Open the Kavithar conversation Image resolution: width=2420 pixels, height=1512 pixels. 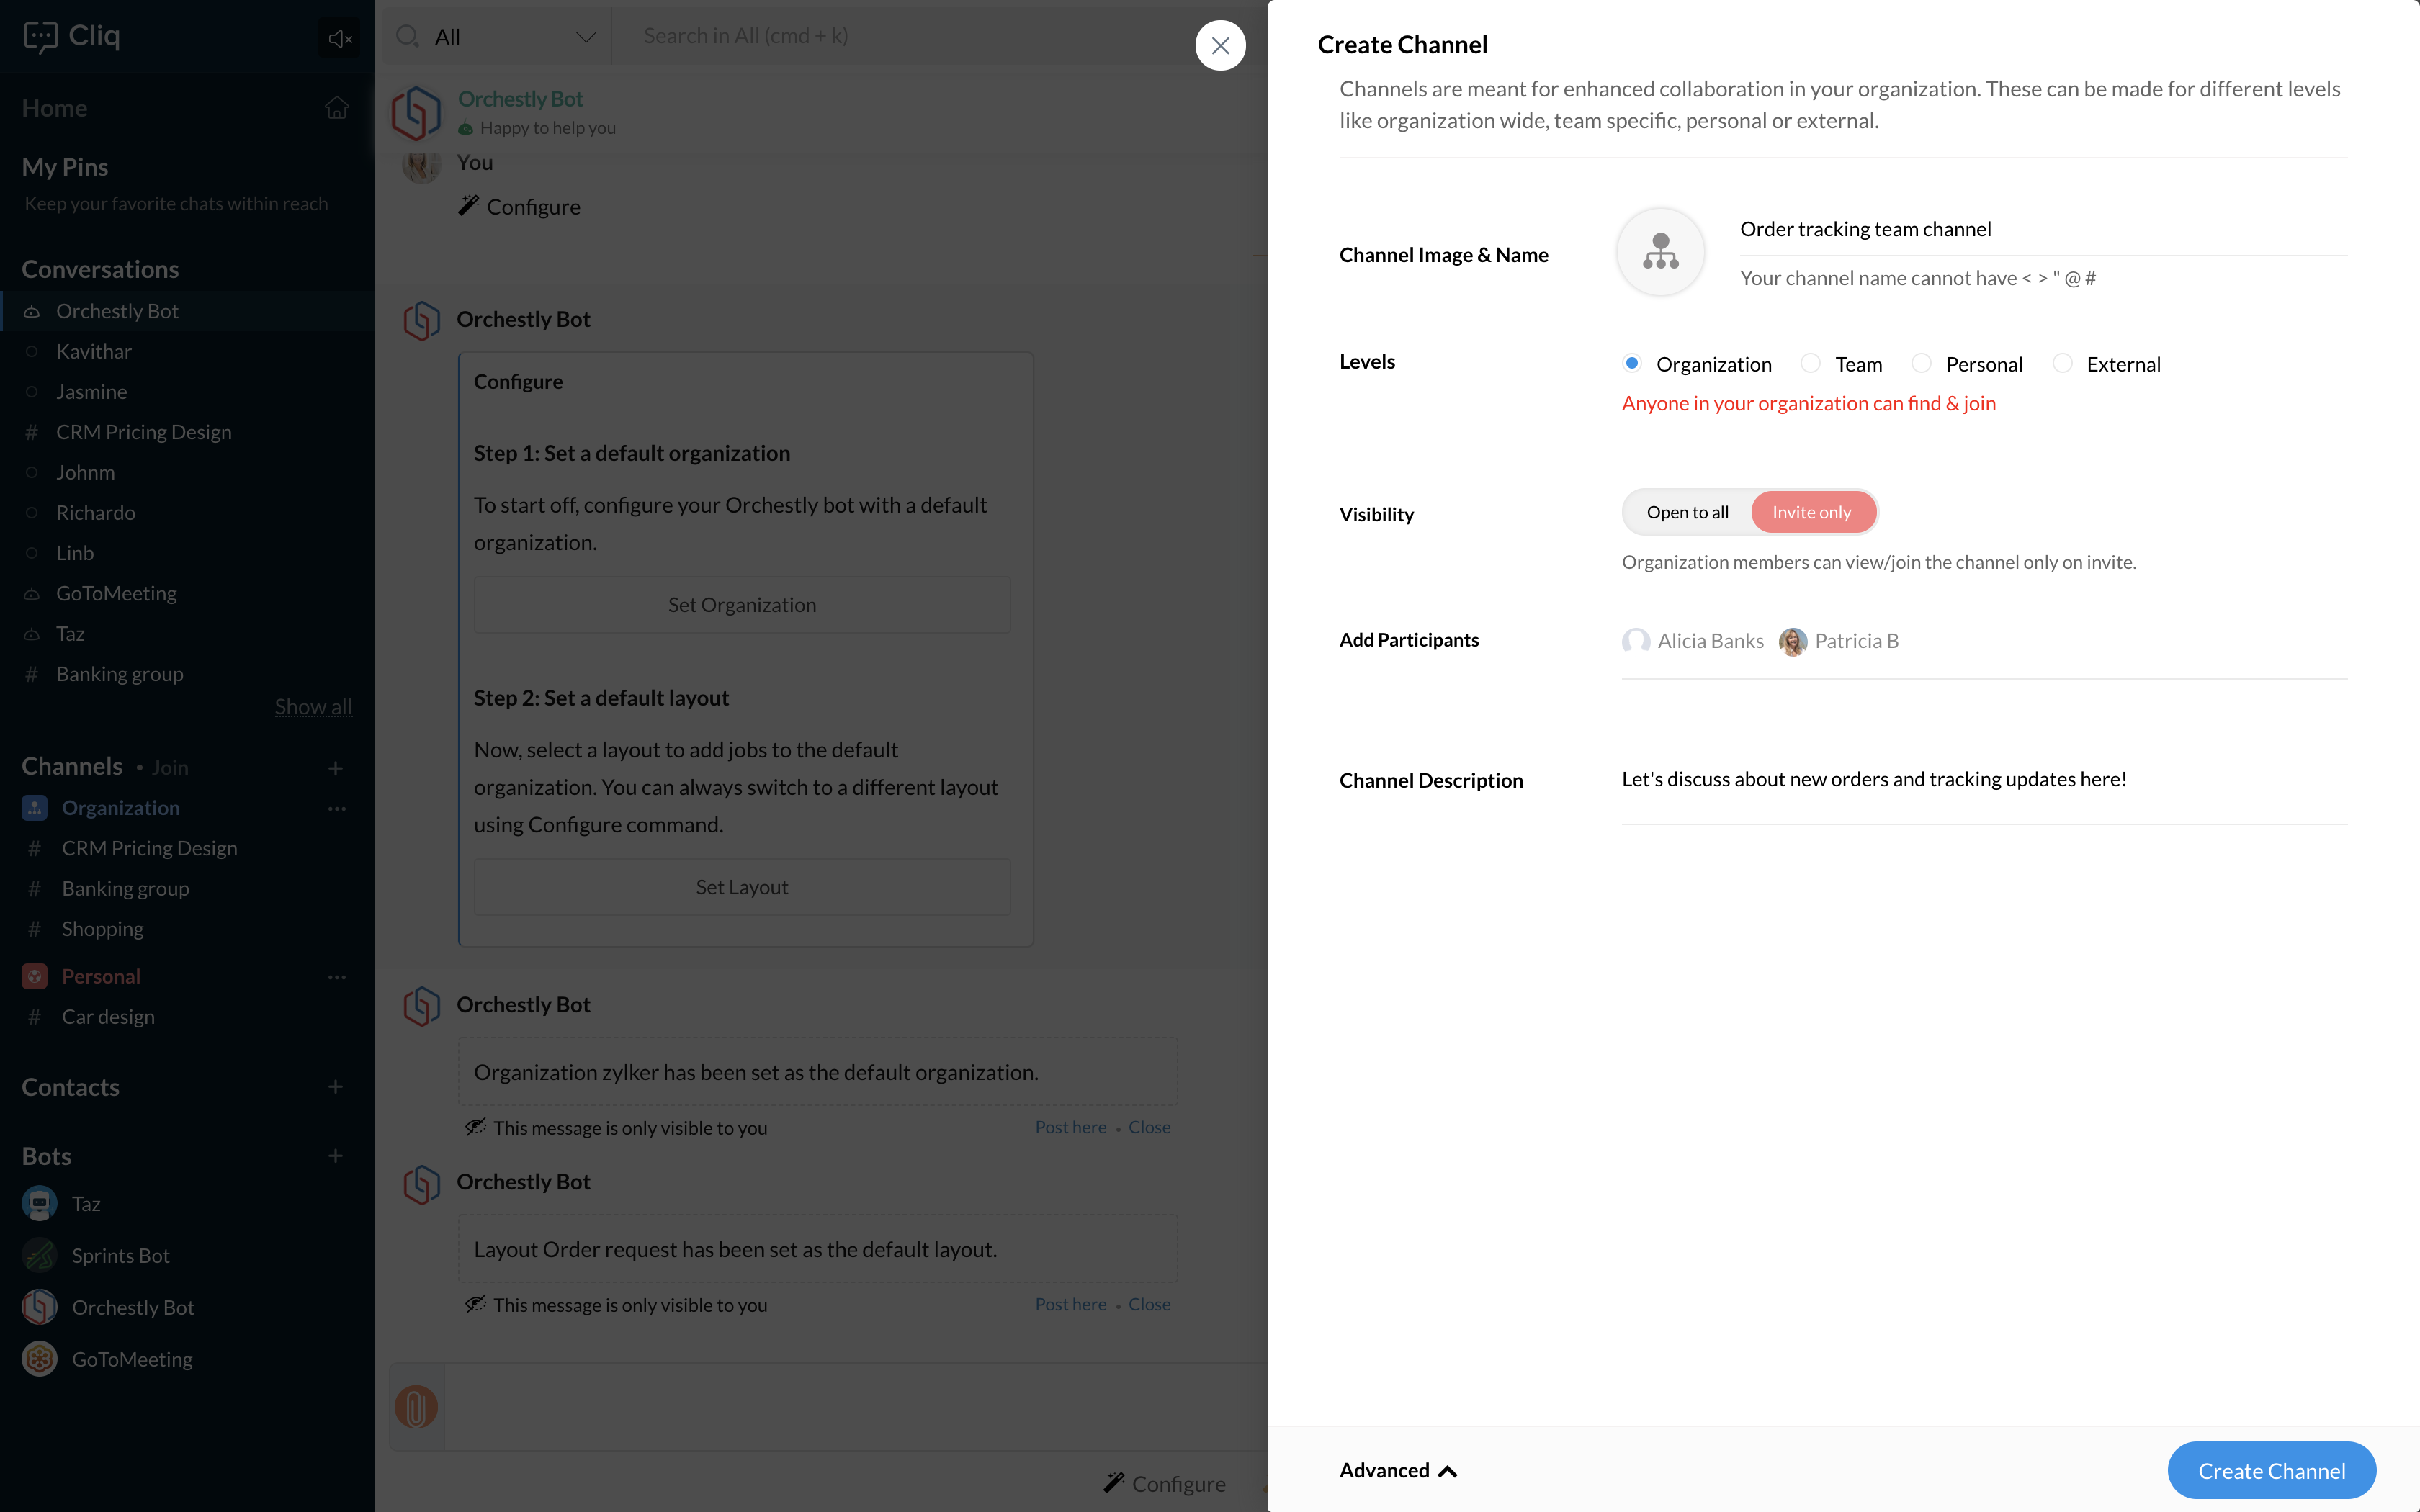[94, 351]
